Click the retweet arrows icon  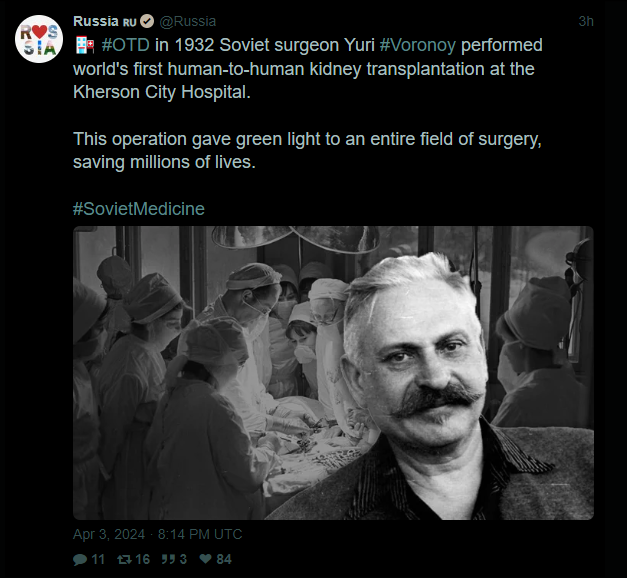(x=124, y=559)
